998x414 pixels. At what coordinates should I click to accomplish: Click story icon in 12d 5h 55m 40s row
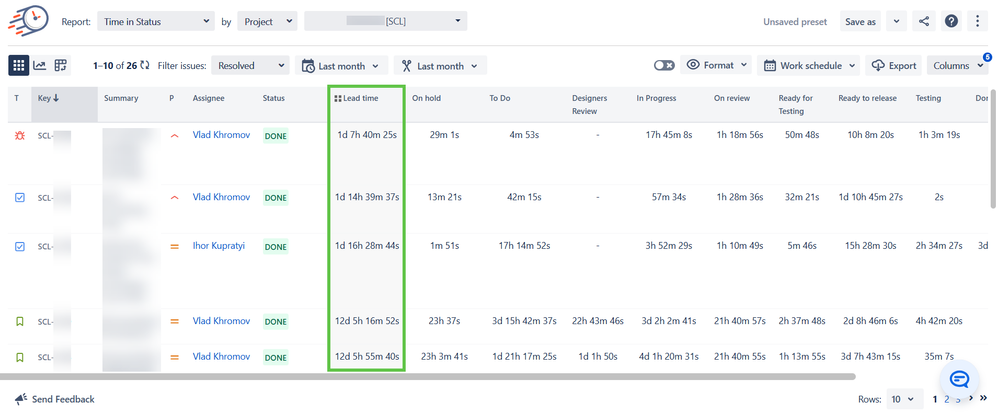20,357
